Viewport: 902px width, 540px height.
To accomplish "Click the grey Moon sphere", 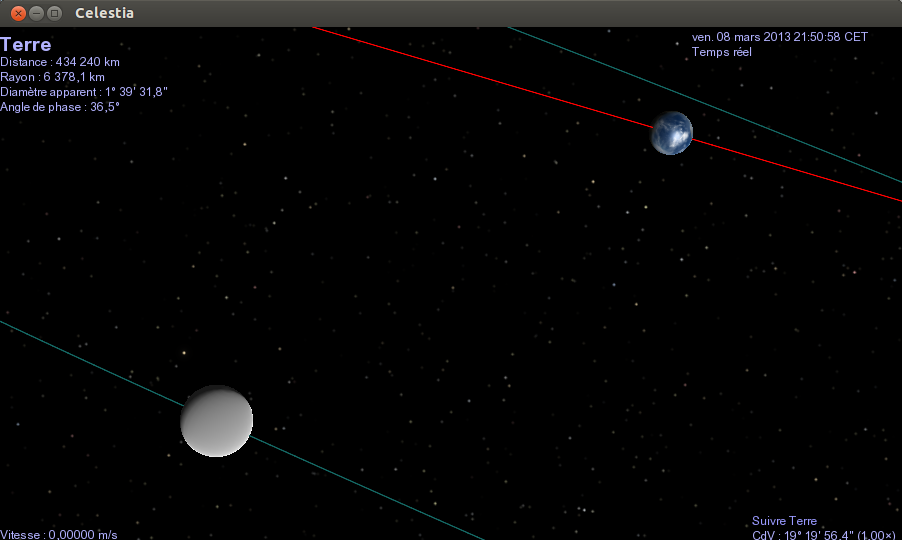I will tap(216, 421).
